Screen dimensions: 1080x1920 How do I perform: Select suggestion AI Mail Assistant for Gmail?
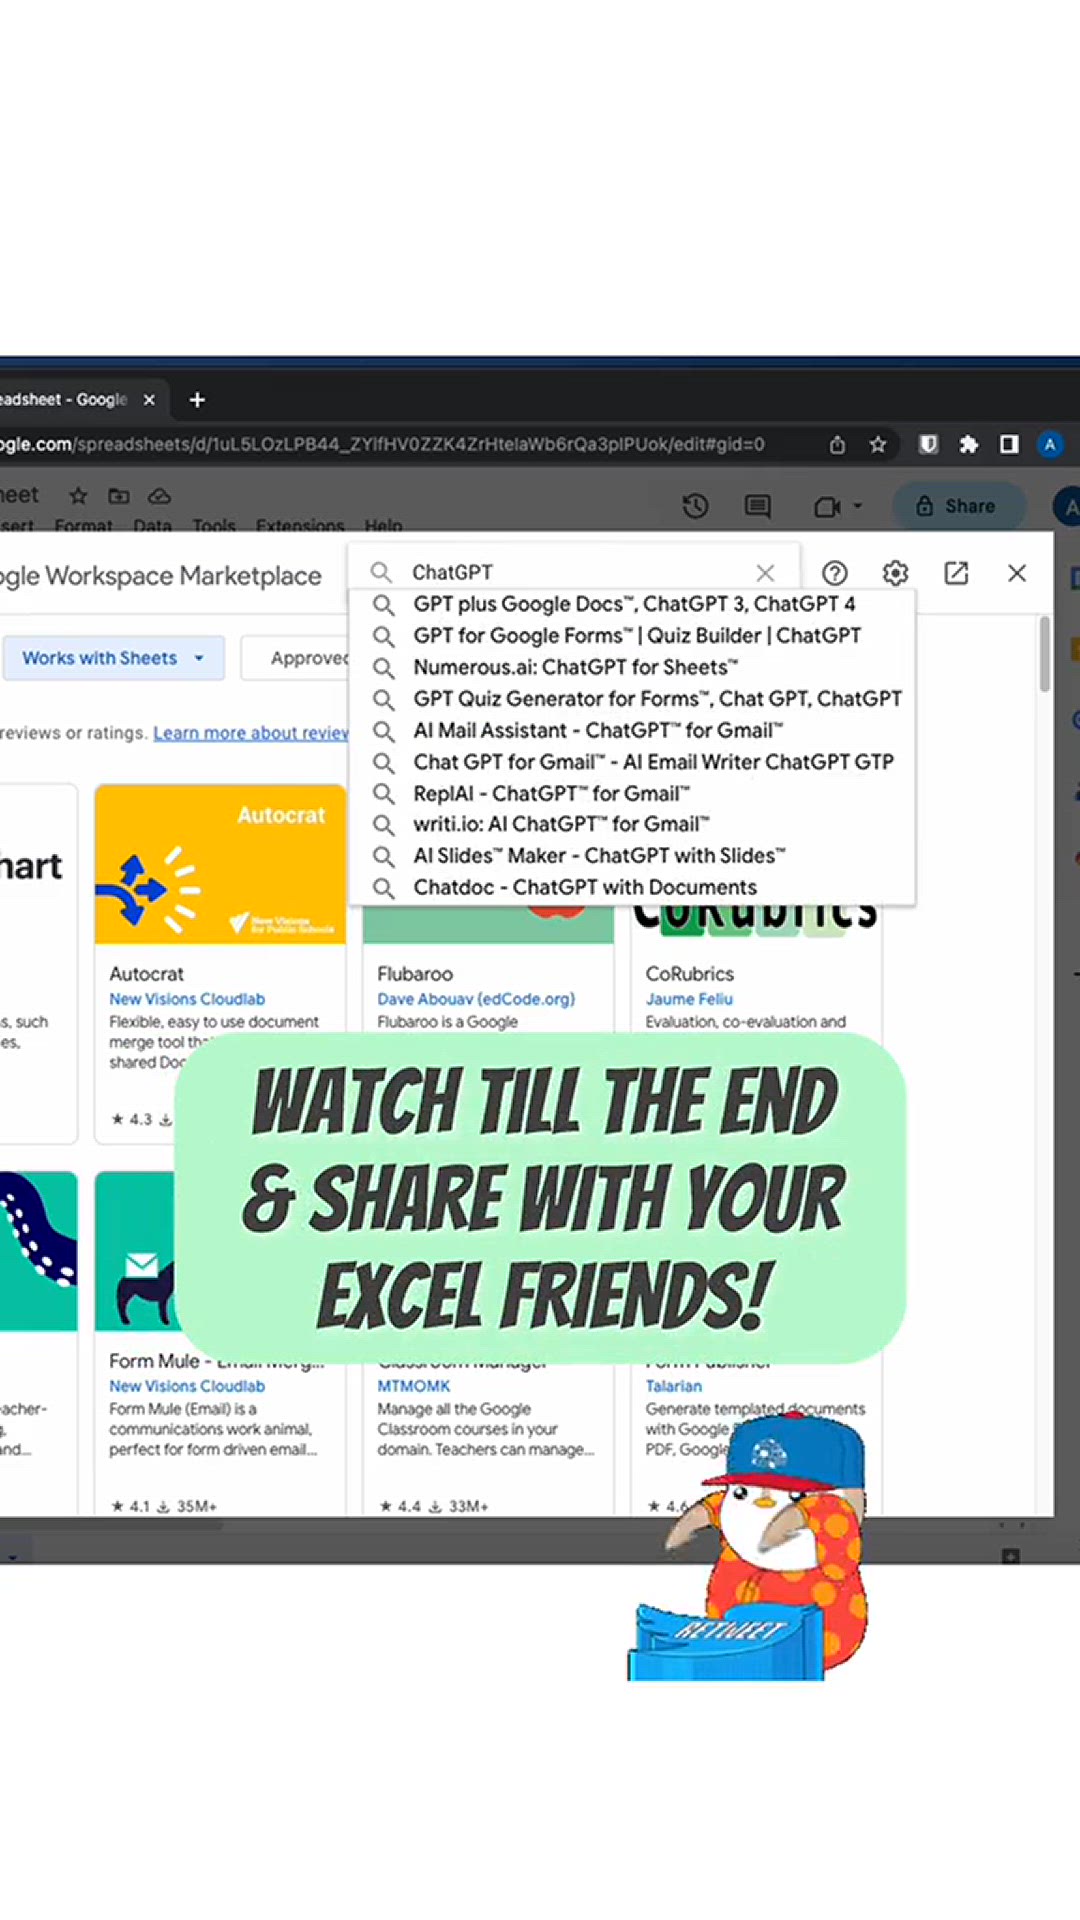click(632, 730)
